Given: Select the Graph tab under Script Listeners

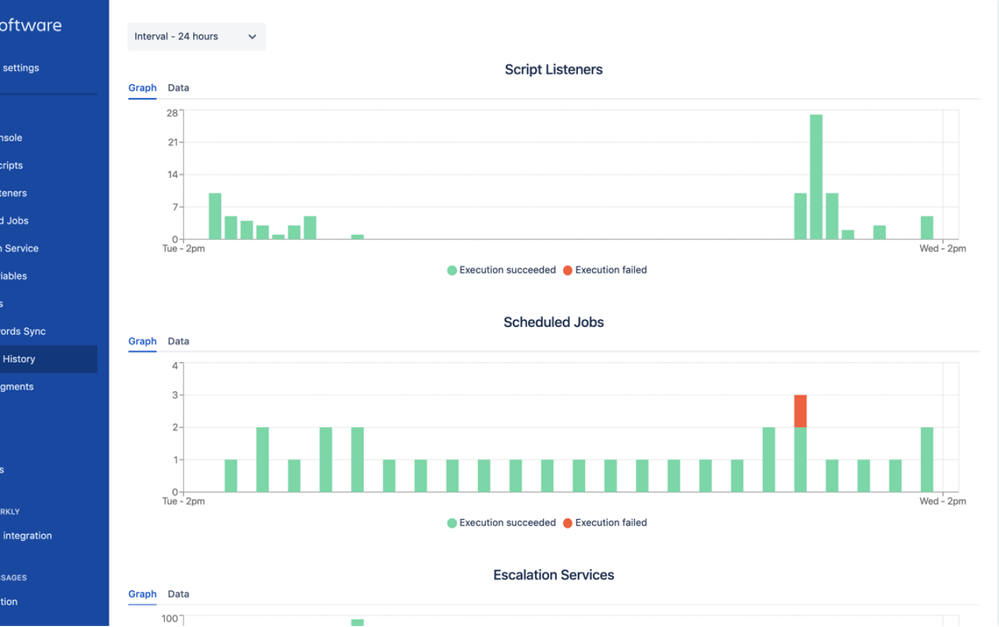Looking at the screenshot, I should 142,88.
